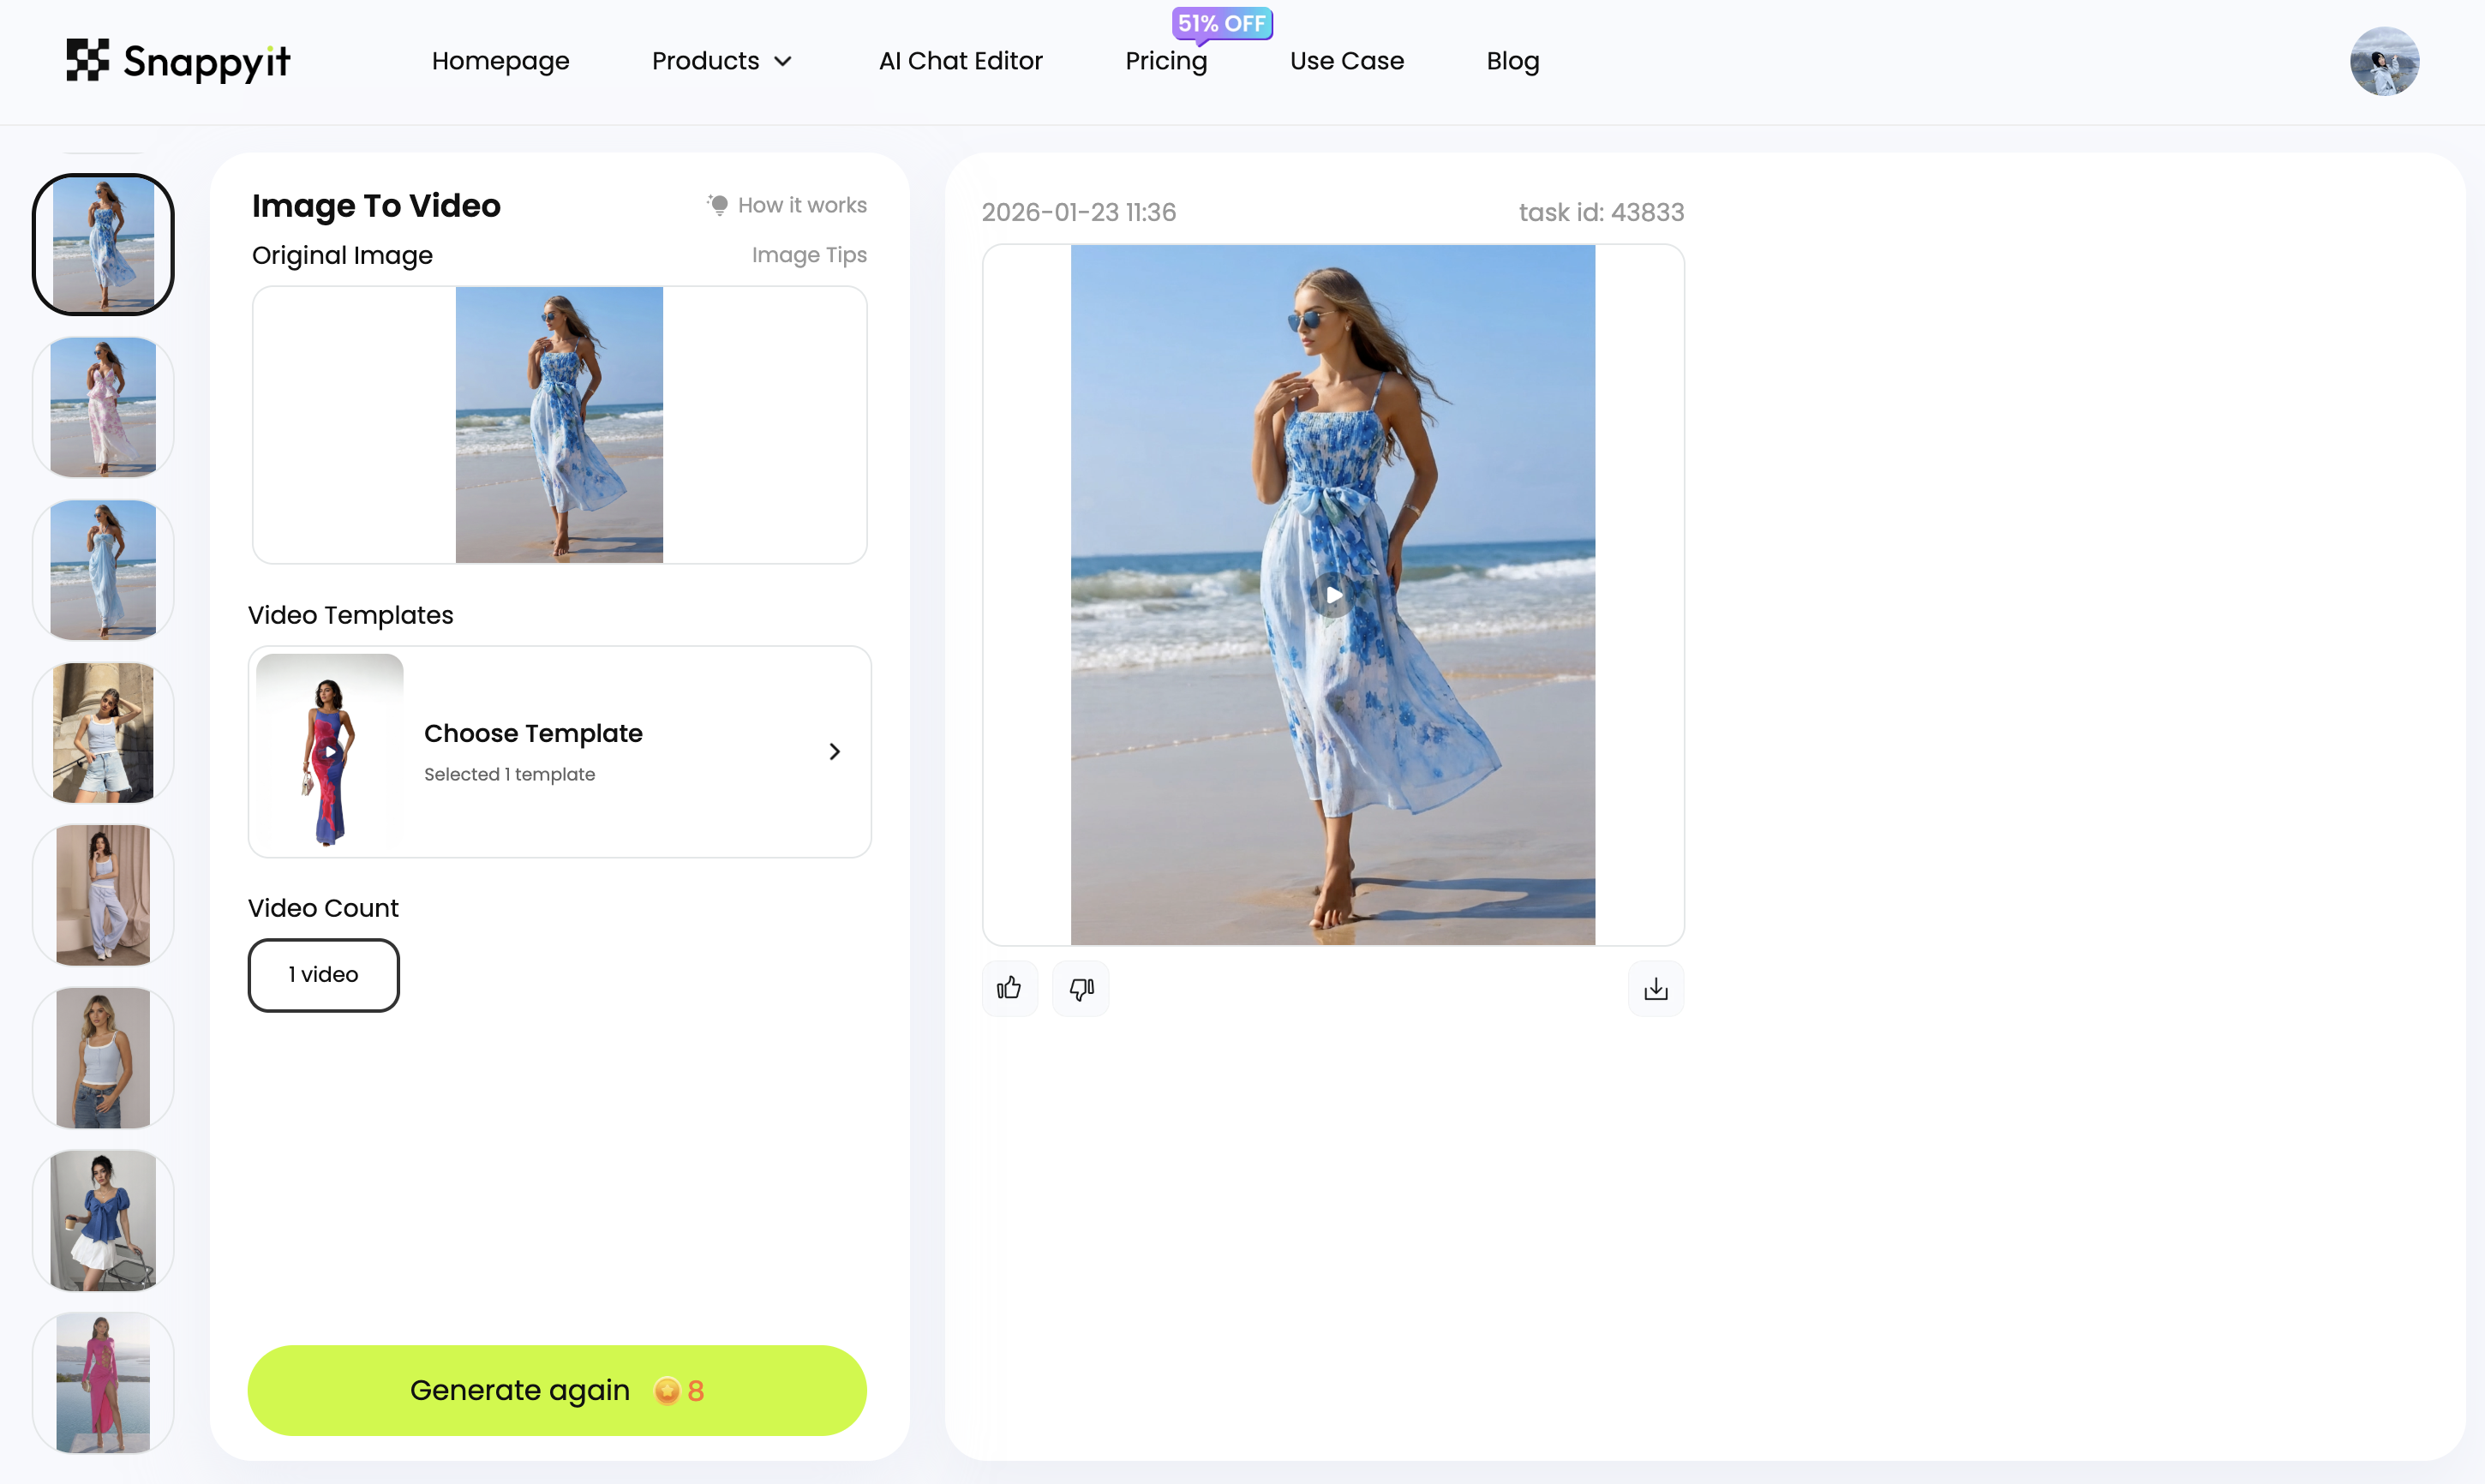This screenshot has height=1484, width=2485.
Task: Click the uploaded original image preview
Action: pyautogui.click(x=559, y=425)
